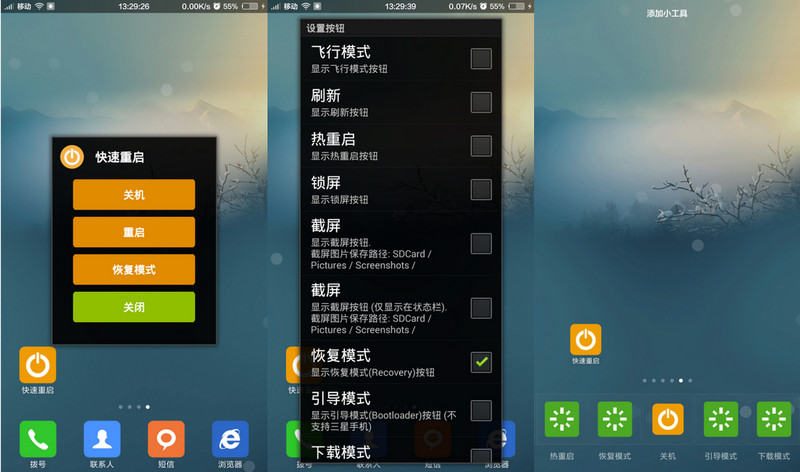Open the 浏览器 browser app
The height and width of the screenshot is (472, 800).
tap(230, 439)
